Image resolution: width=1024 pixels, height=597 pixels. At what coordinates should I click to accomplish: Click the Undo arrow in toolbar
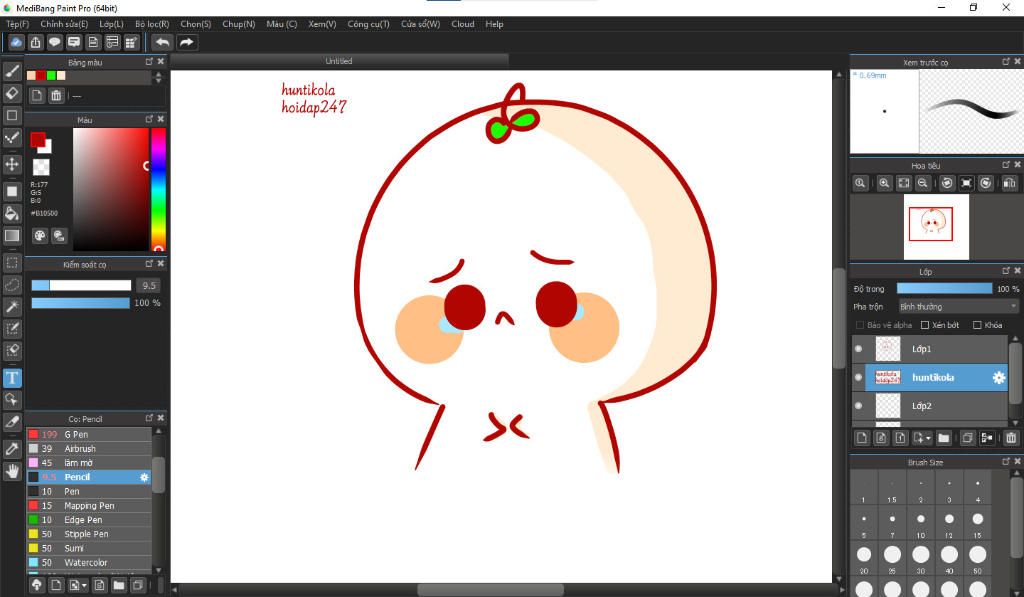click(x=162, y=42)
